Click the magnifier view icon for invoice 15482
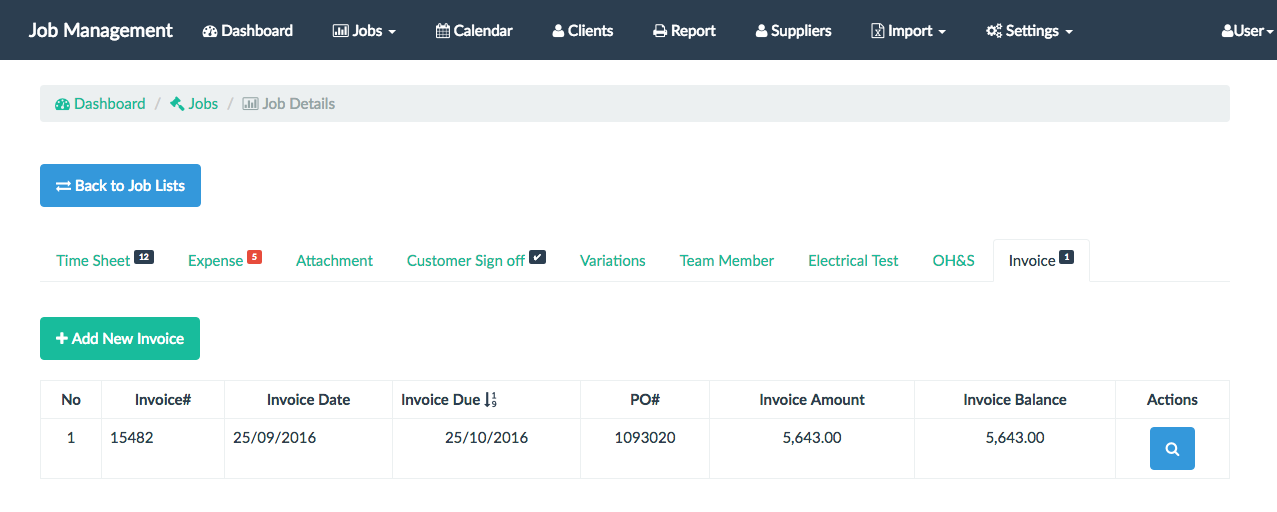Viewport: 1277px width, 512px height. coord(1172,449)
